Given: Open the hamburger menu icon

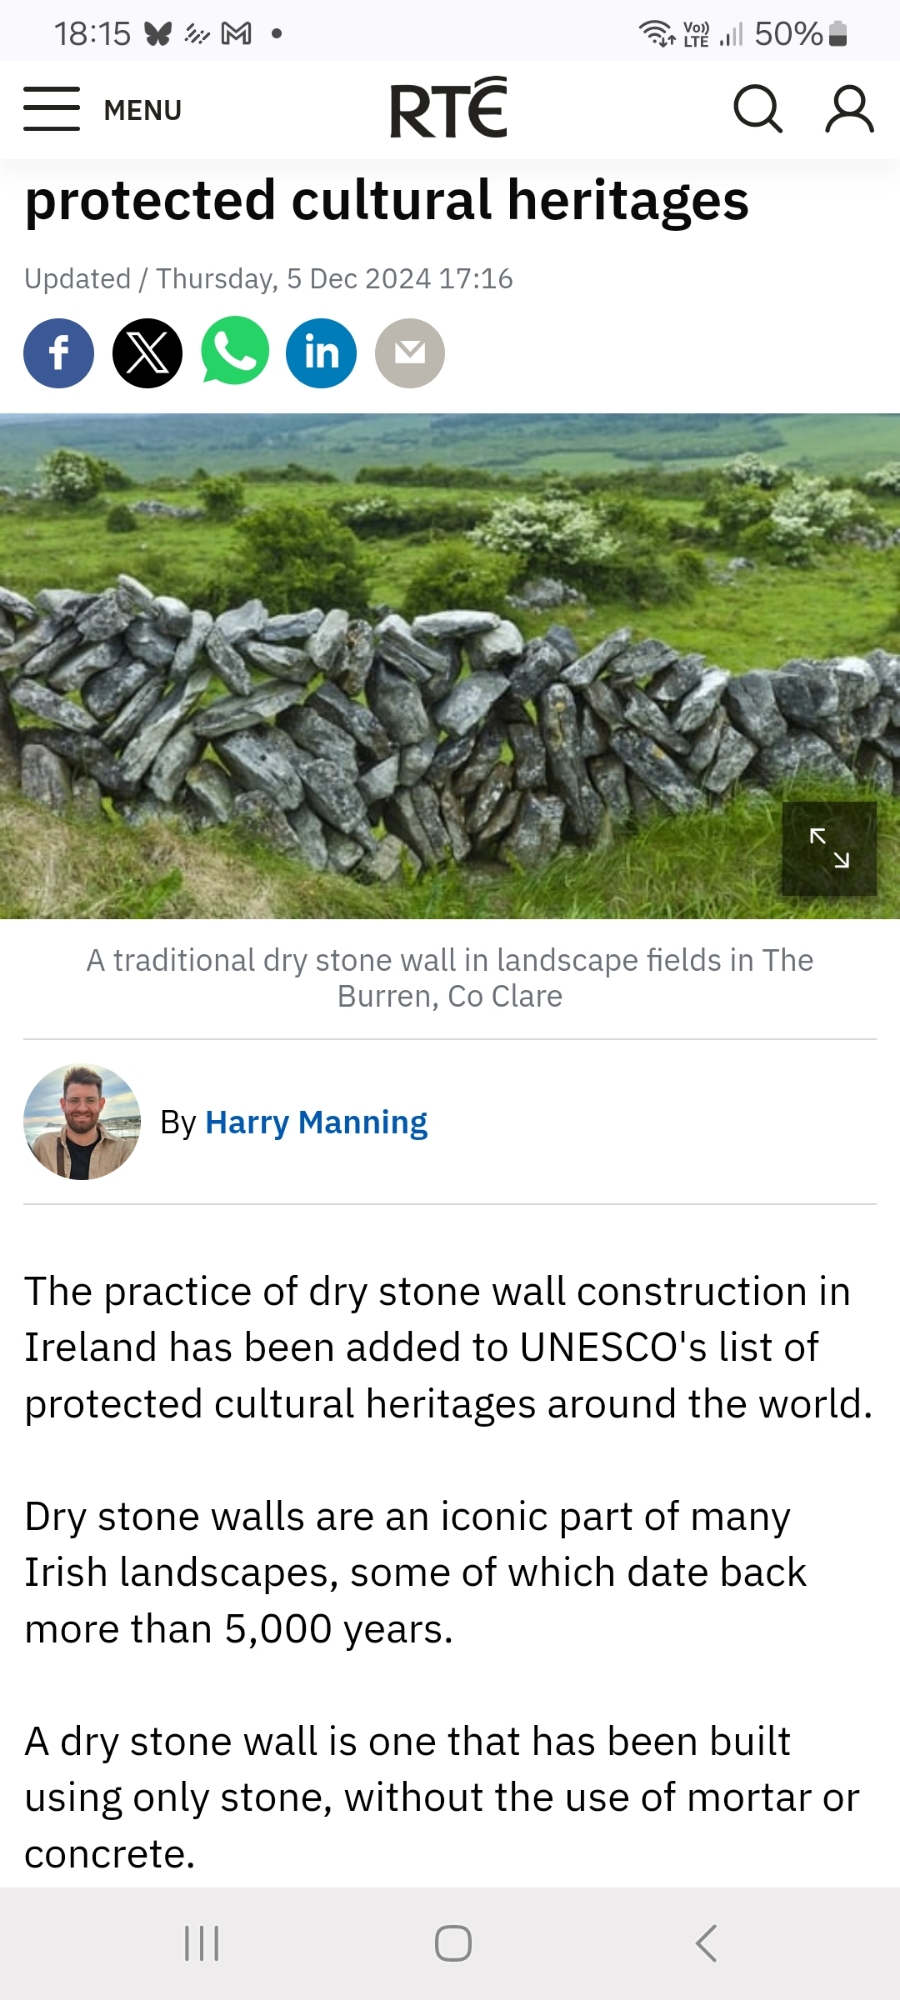Looking at the screenshot, I should click(52, 109).
